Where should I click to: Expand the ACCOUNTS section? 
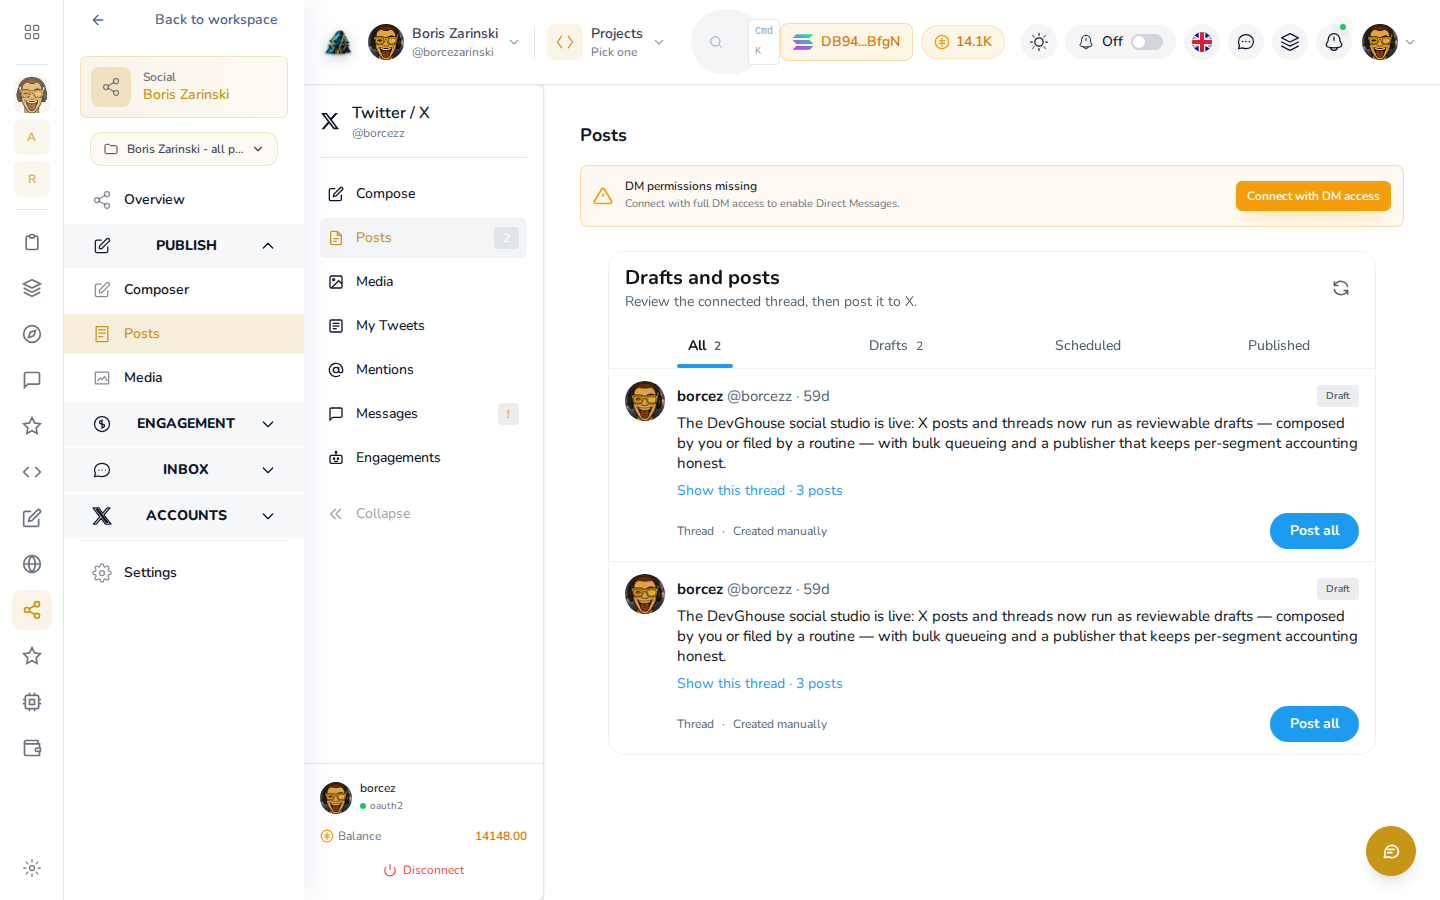pos(184,516)
